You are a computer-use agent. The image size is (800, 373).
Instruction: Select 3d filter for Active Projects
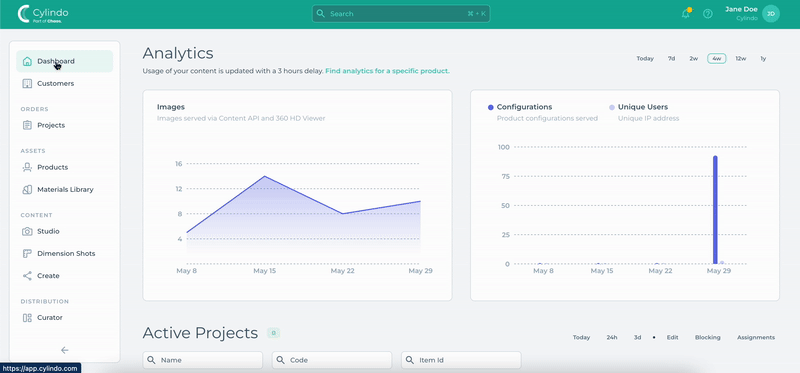tap(638, 338)
